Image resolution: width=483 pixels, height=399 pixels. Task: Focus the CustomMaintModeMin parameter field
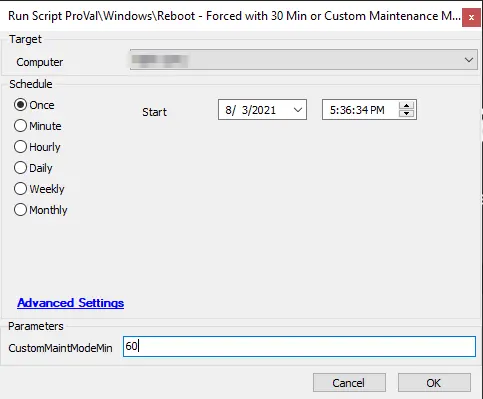pyautogui.click(x=299, y=346)
